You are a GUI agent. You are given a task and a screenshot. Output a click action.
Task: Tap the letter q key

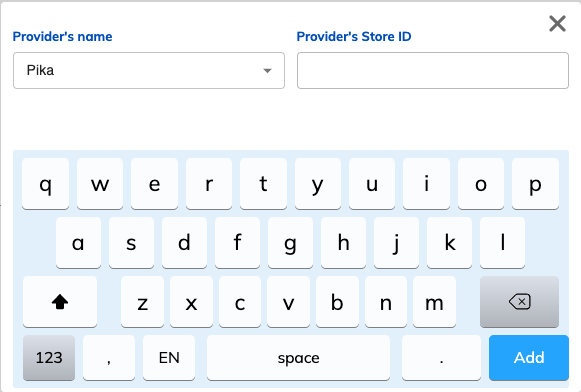click(x=45, y=184)
